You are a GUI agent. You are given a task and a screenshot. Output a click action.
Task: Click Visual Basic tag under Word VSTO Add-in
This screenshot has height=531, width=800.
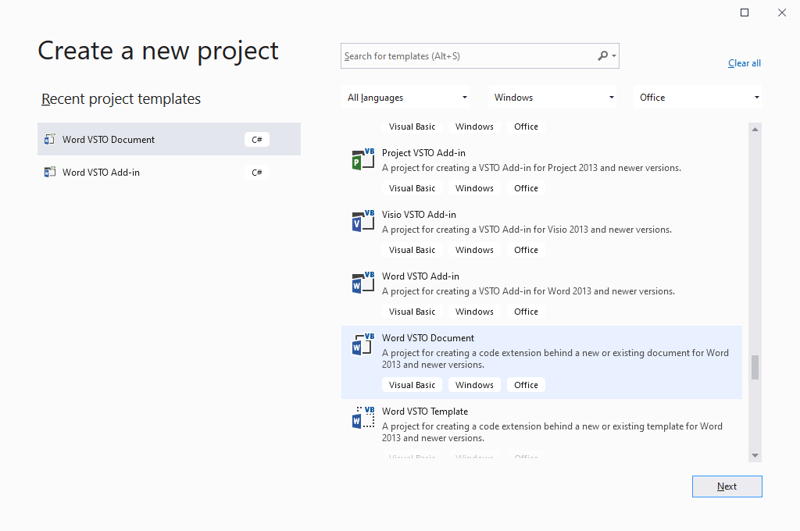(412, 312)
